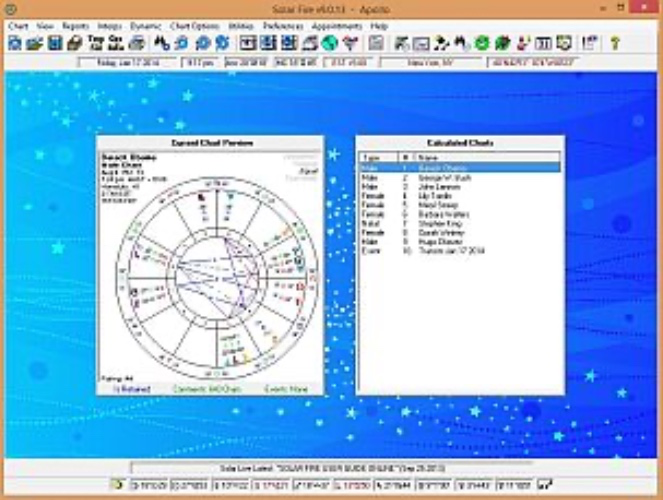Click the save disk toolbar icon
The height and width of the screenshot is (500, 663).
point(55,43)
